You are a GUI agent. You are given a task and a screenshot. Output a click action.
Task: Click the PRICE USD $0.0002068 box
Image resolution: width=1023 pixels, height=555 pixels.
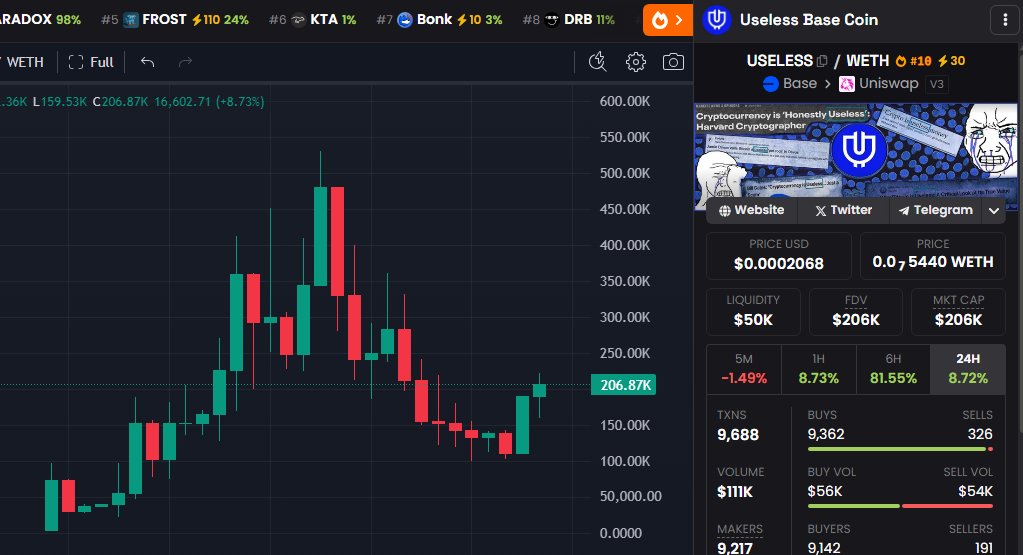point(778,256)
